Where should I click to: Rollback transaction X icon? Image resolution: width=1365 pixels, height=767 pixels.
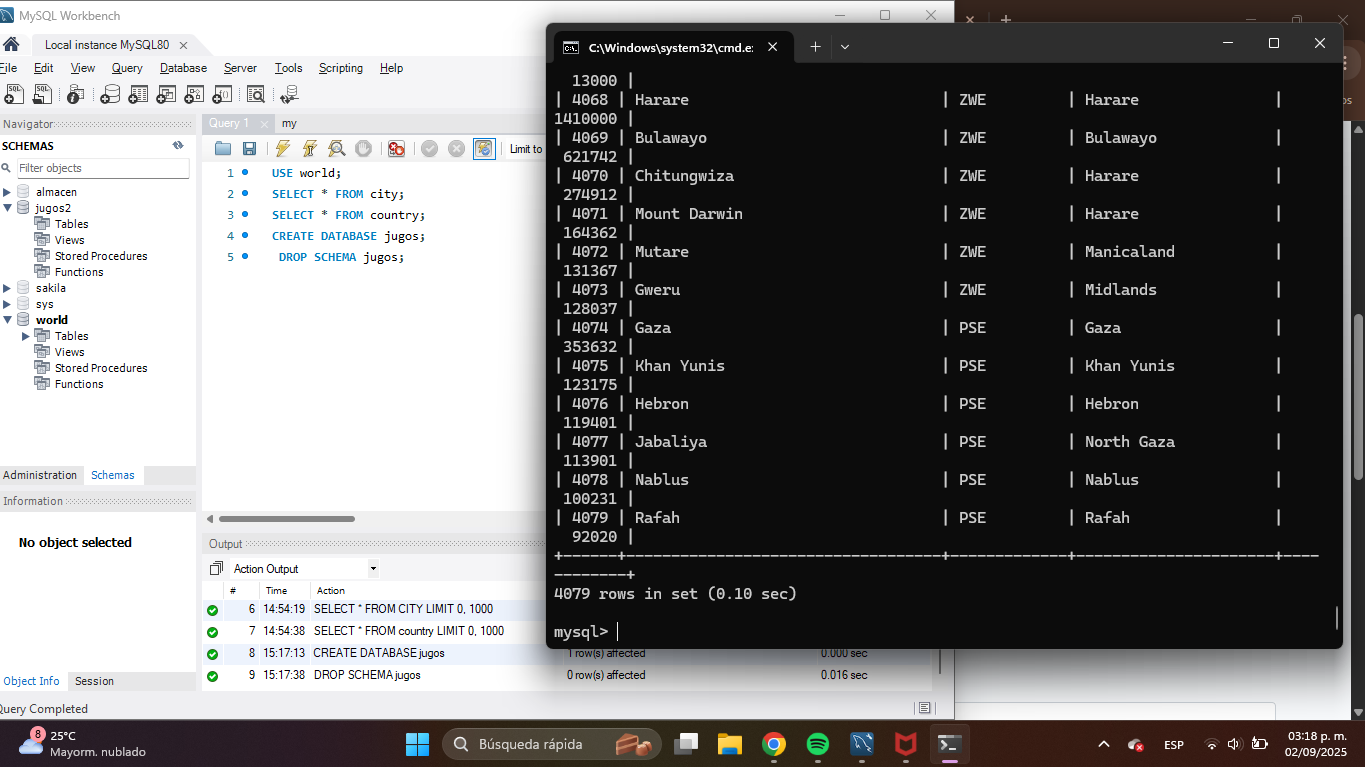[457, 149]
